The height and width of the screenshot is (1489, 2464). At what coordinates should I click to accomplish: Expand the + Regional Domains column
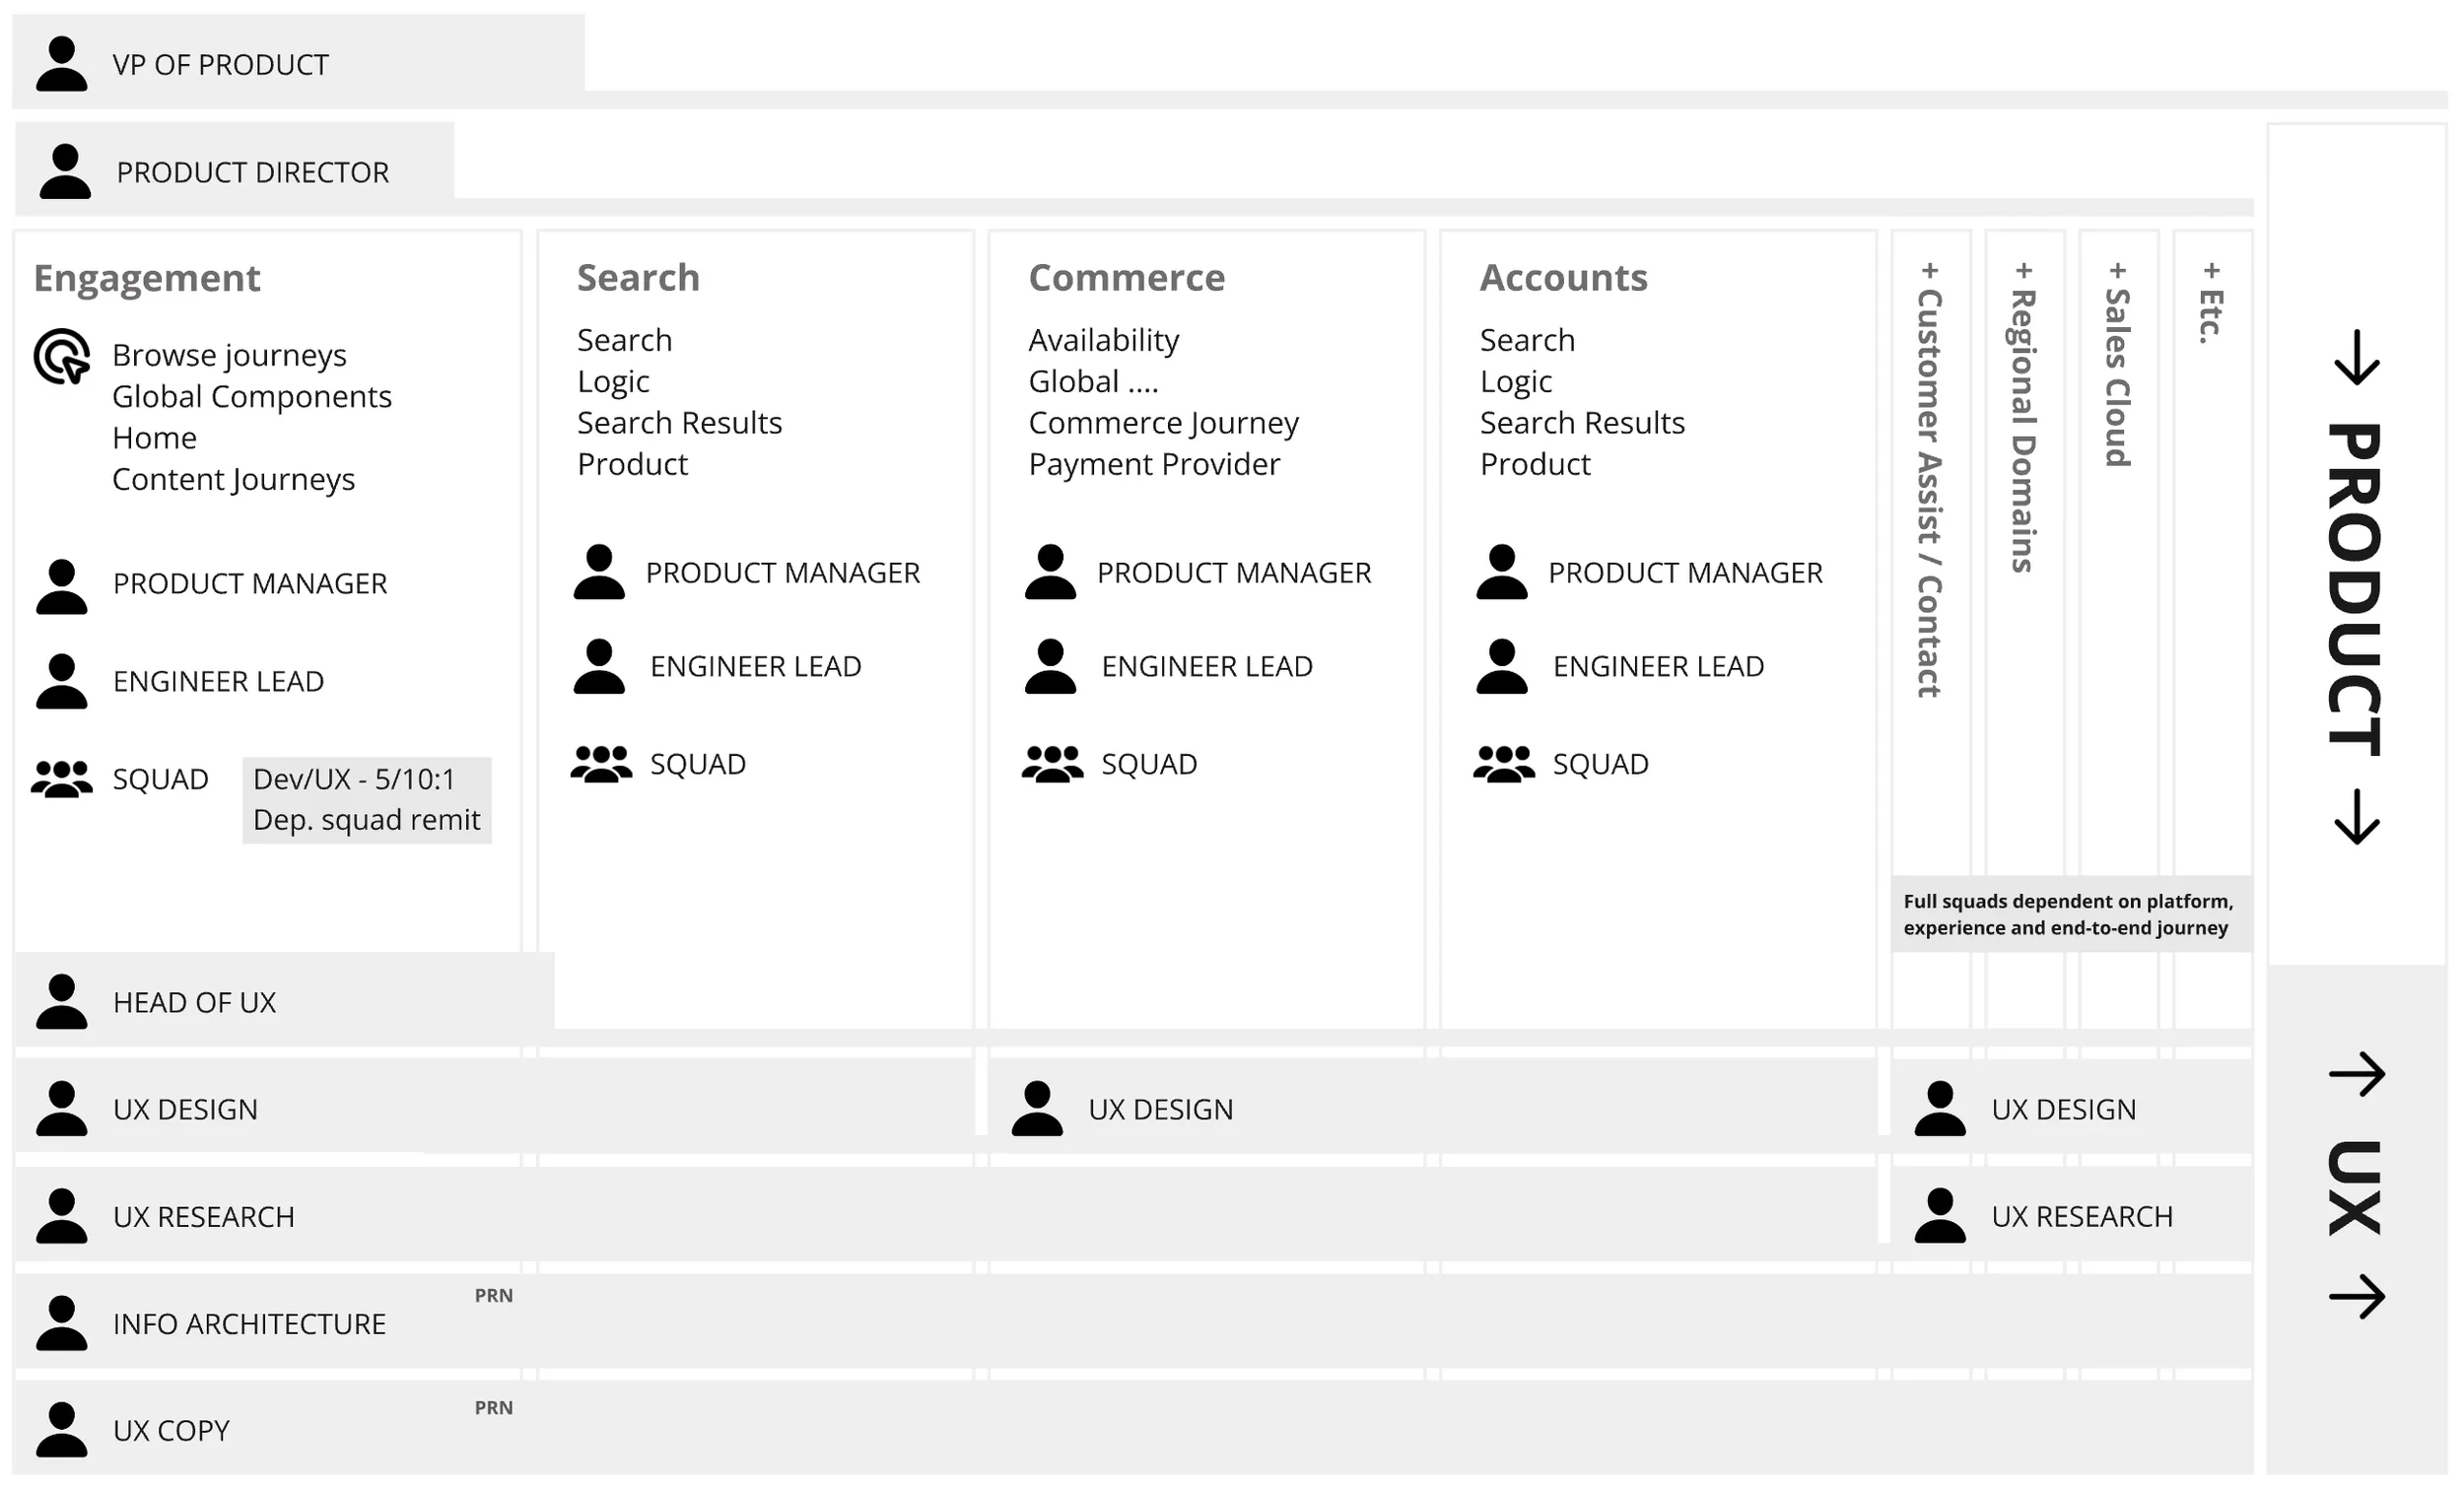[x=2023, y=417]
